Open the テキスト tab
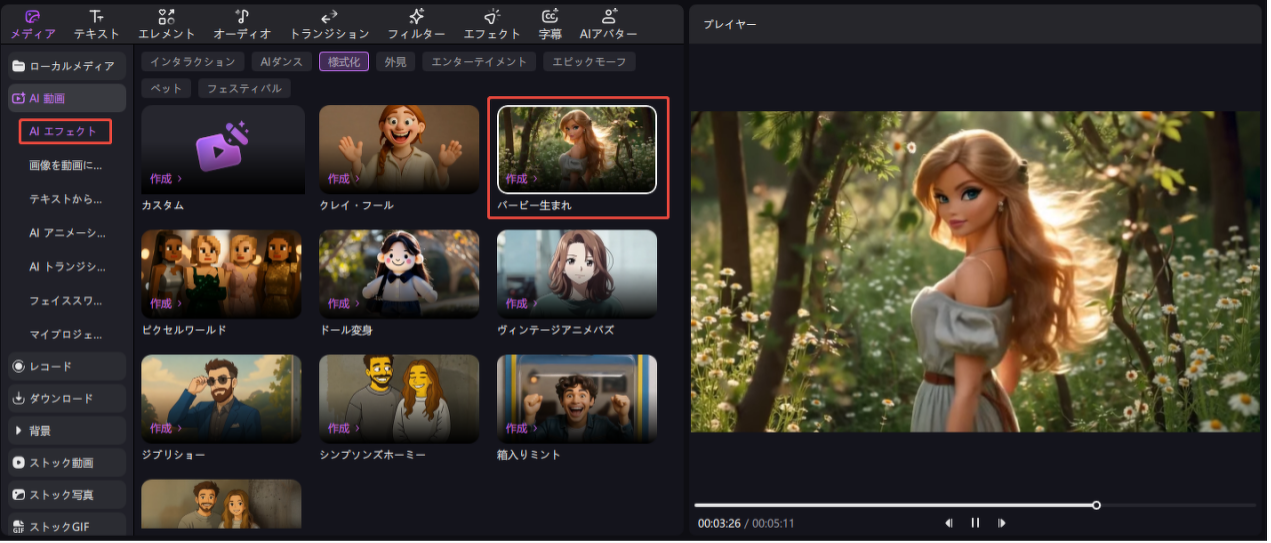This screenshot has width=1271, height=543. pos(96,25)
